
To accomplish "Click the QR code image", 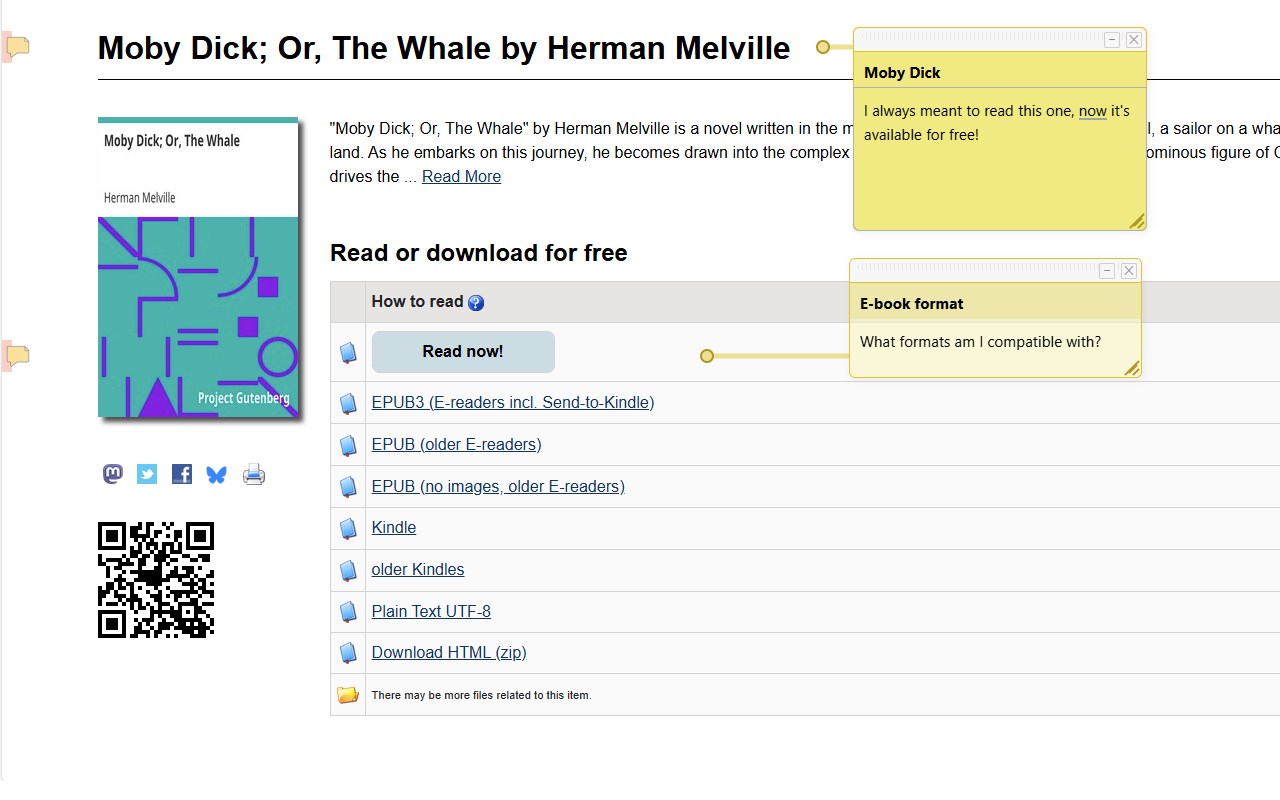I will [x=156, y=580].
